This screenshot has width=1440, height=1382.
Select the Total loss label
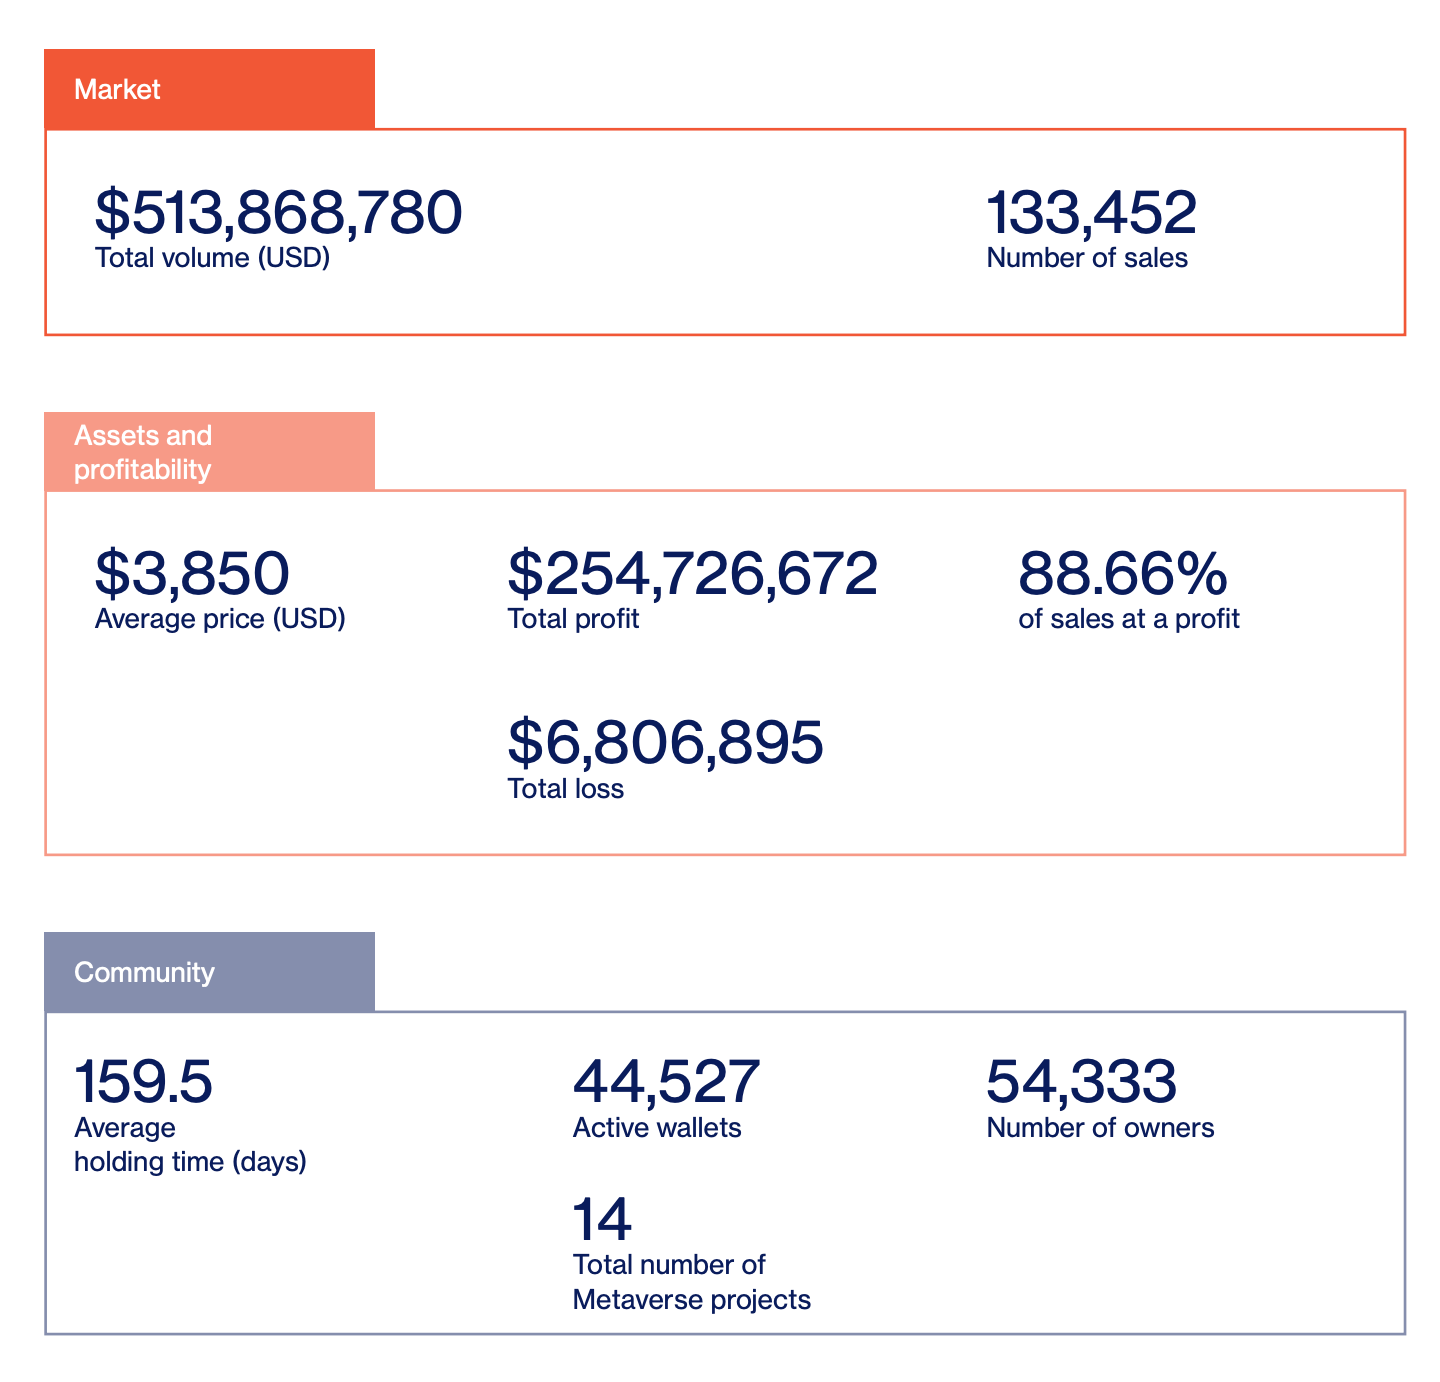(x=565, y=789)
